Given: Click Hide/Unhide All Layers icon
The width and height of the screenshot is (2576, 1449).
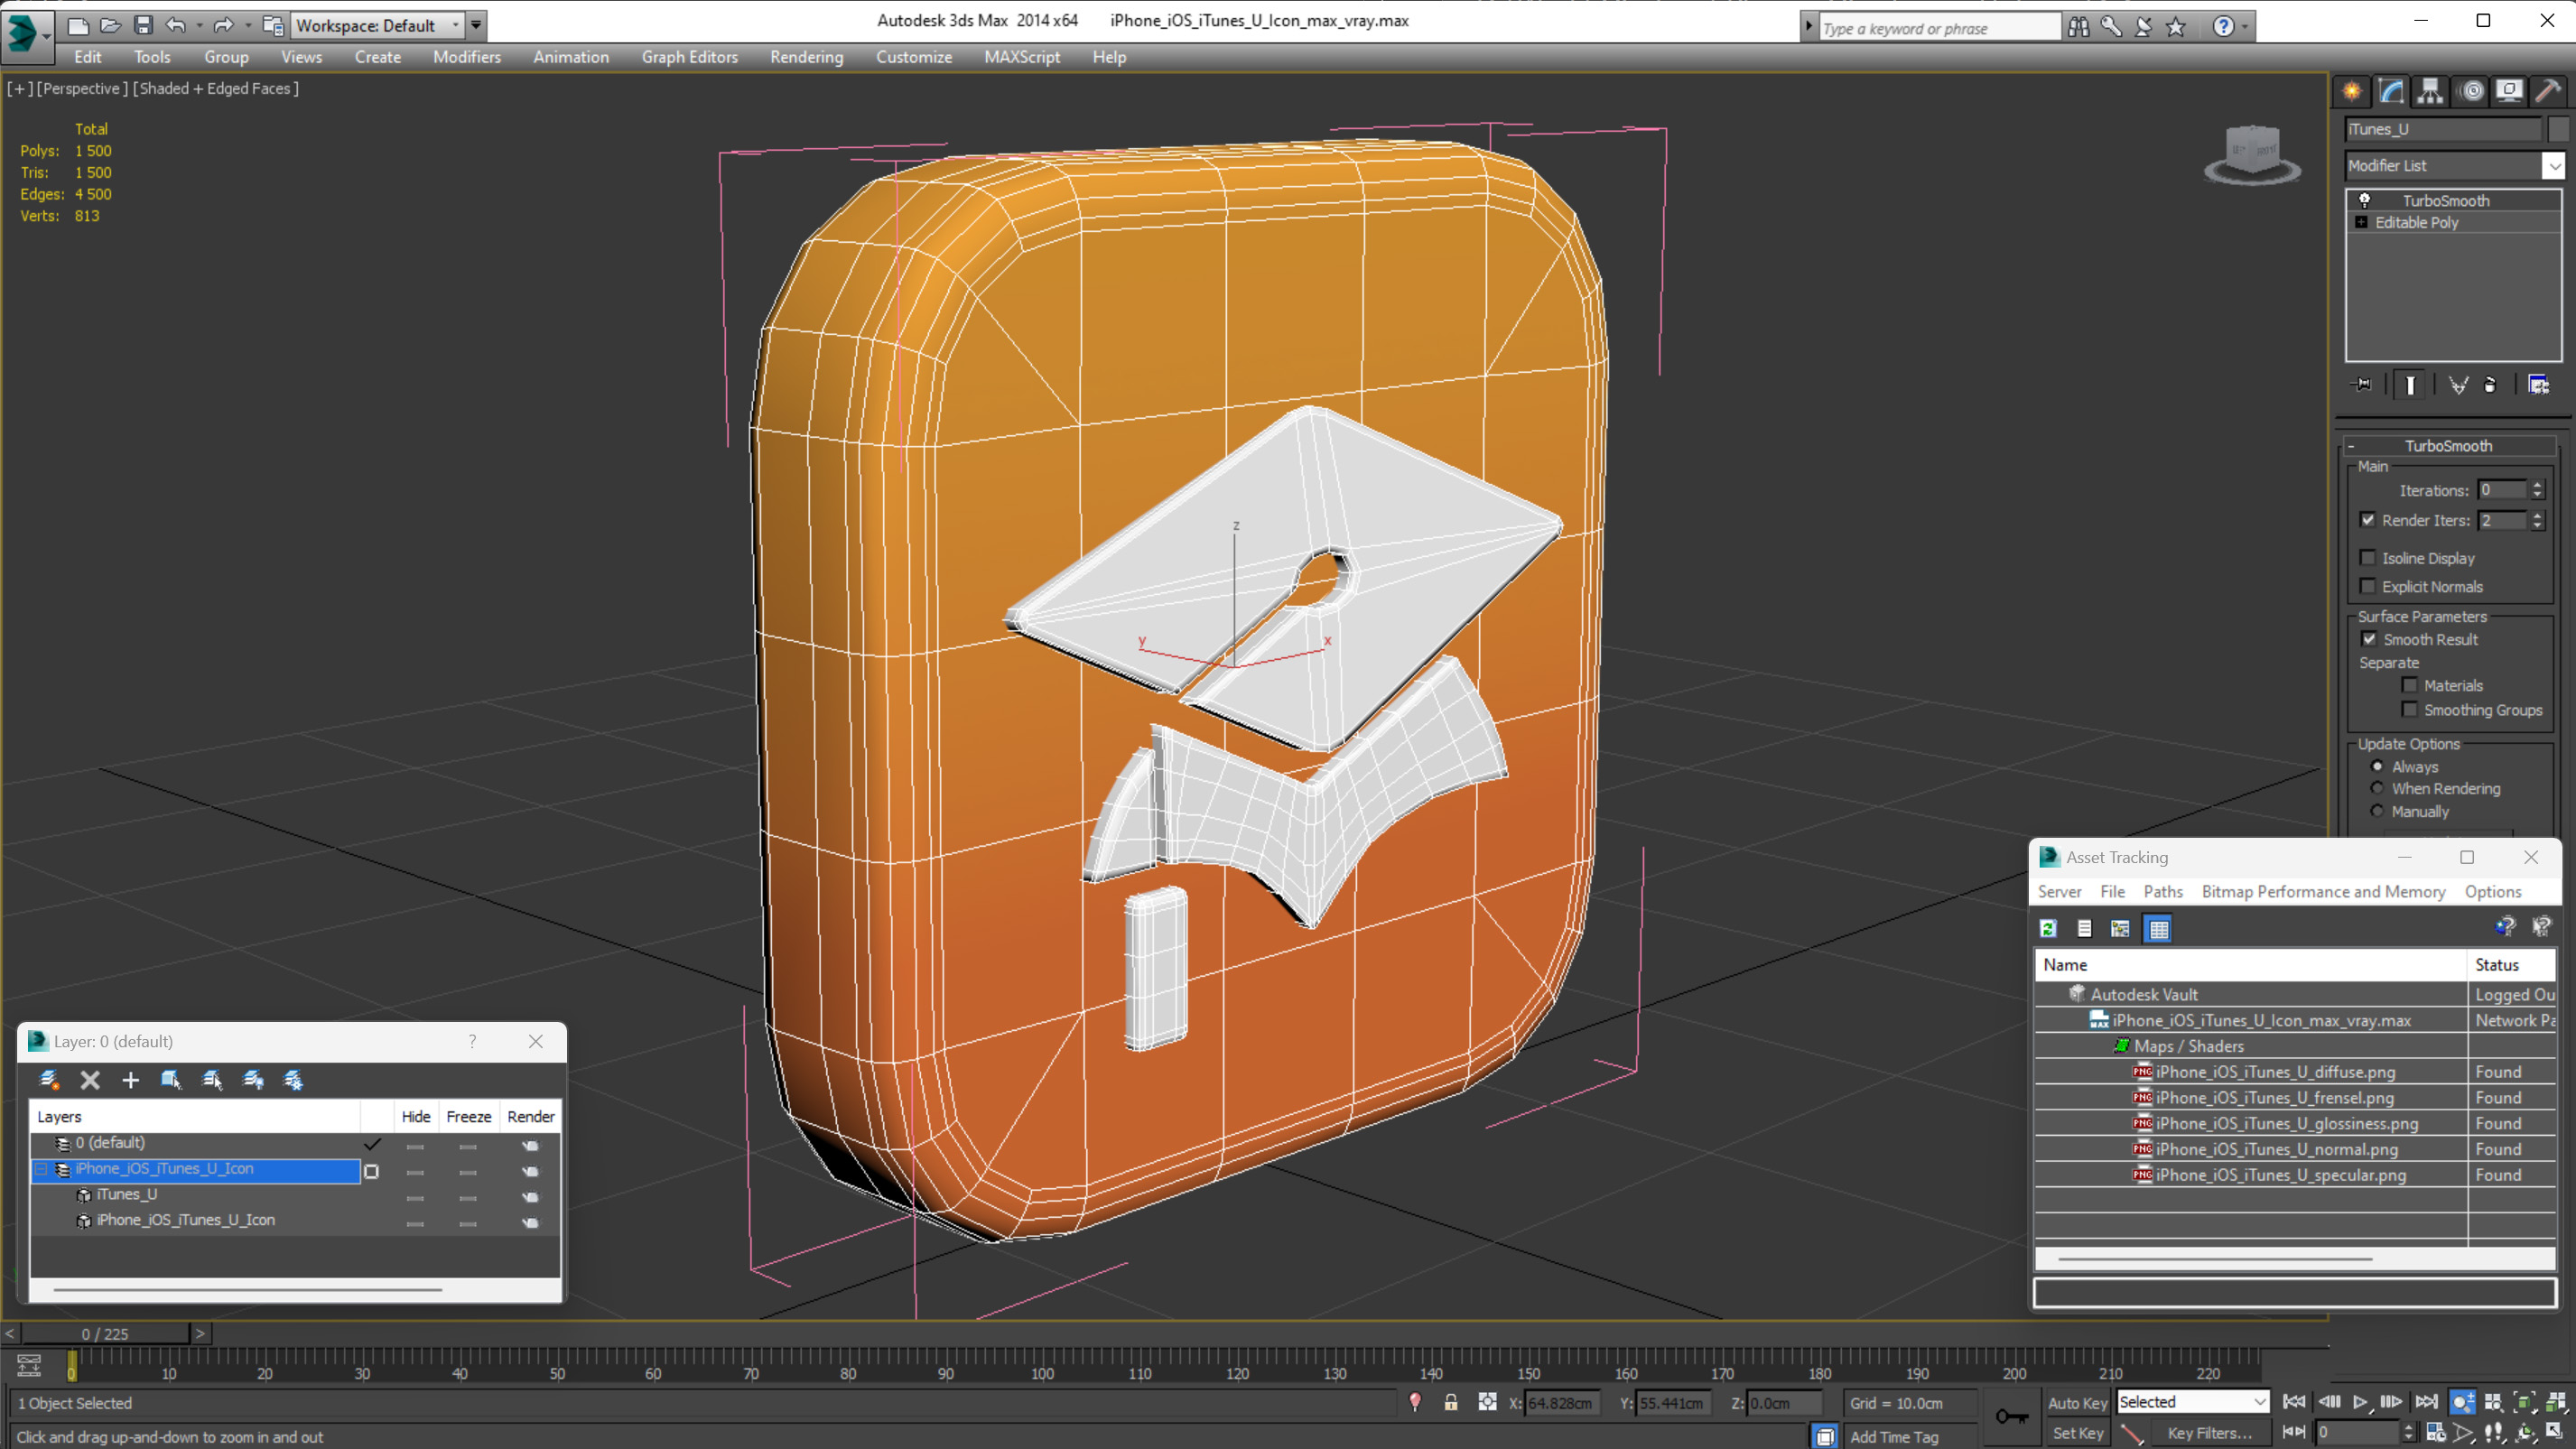Looking at the screenshot, I should pos(253,1080).
